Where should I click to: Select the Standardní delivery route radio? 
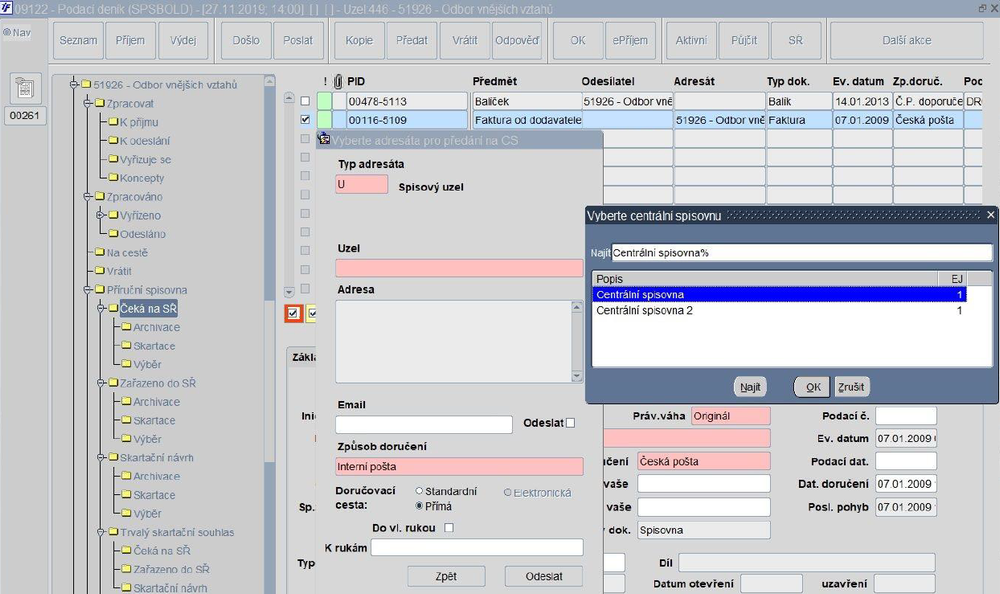[x=419, y=491]
